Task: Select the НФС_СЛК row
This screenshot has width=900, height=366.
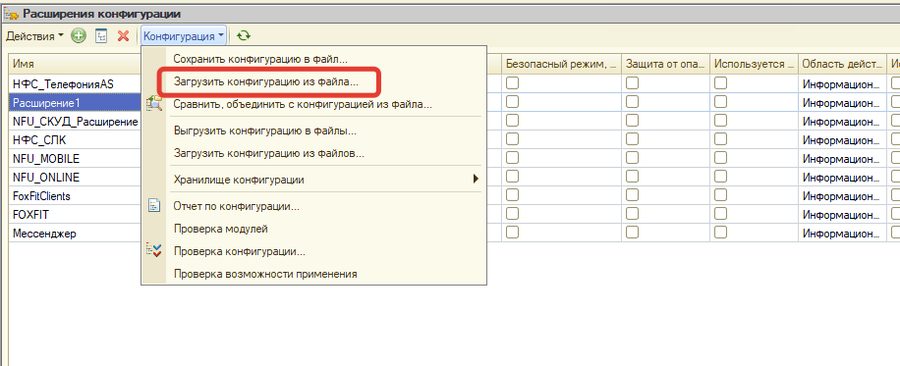Action: click(x=75, y=139)
